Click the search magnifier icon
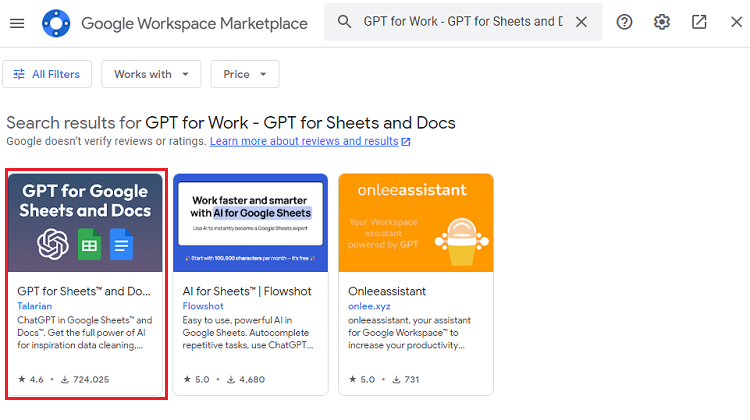 click(x=344, y=22)
